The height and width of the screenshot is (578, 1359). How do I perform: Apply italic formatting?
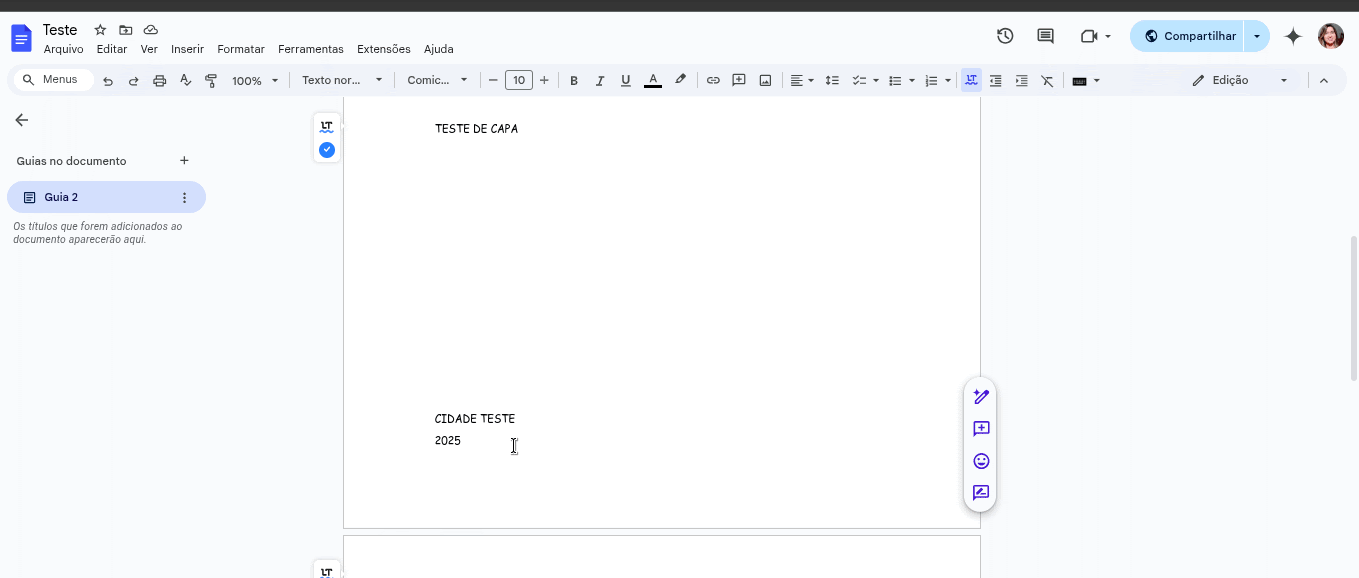[x=600, y=80]
